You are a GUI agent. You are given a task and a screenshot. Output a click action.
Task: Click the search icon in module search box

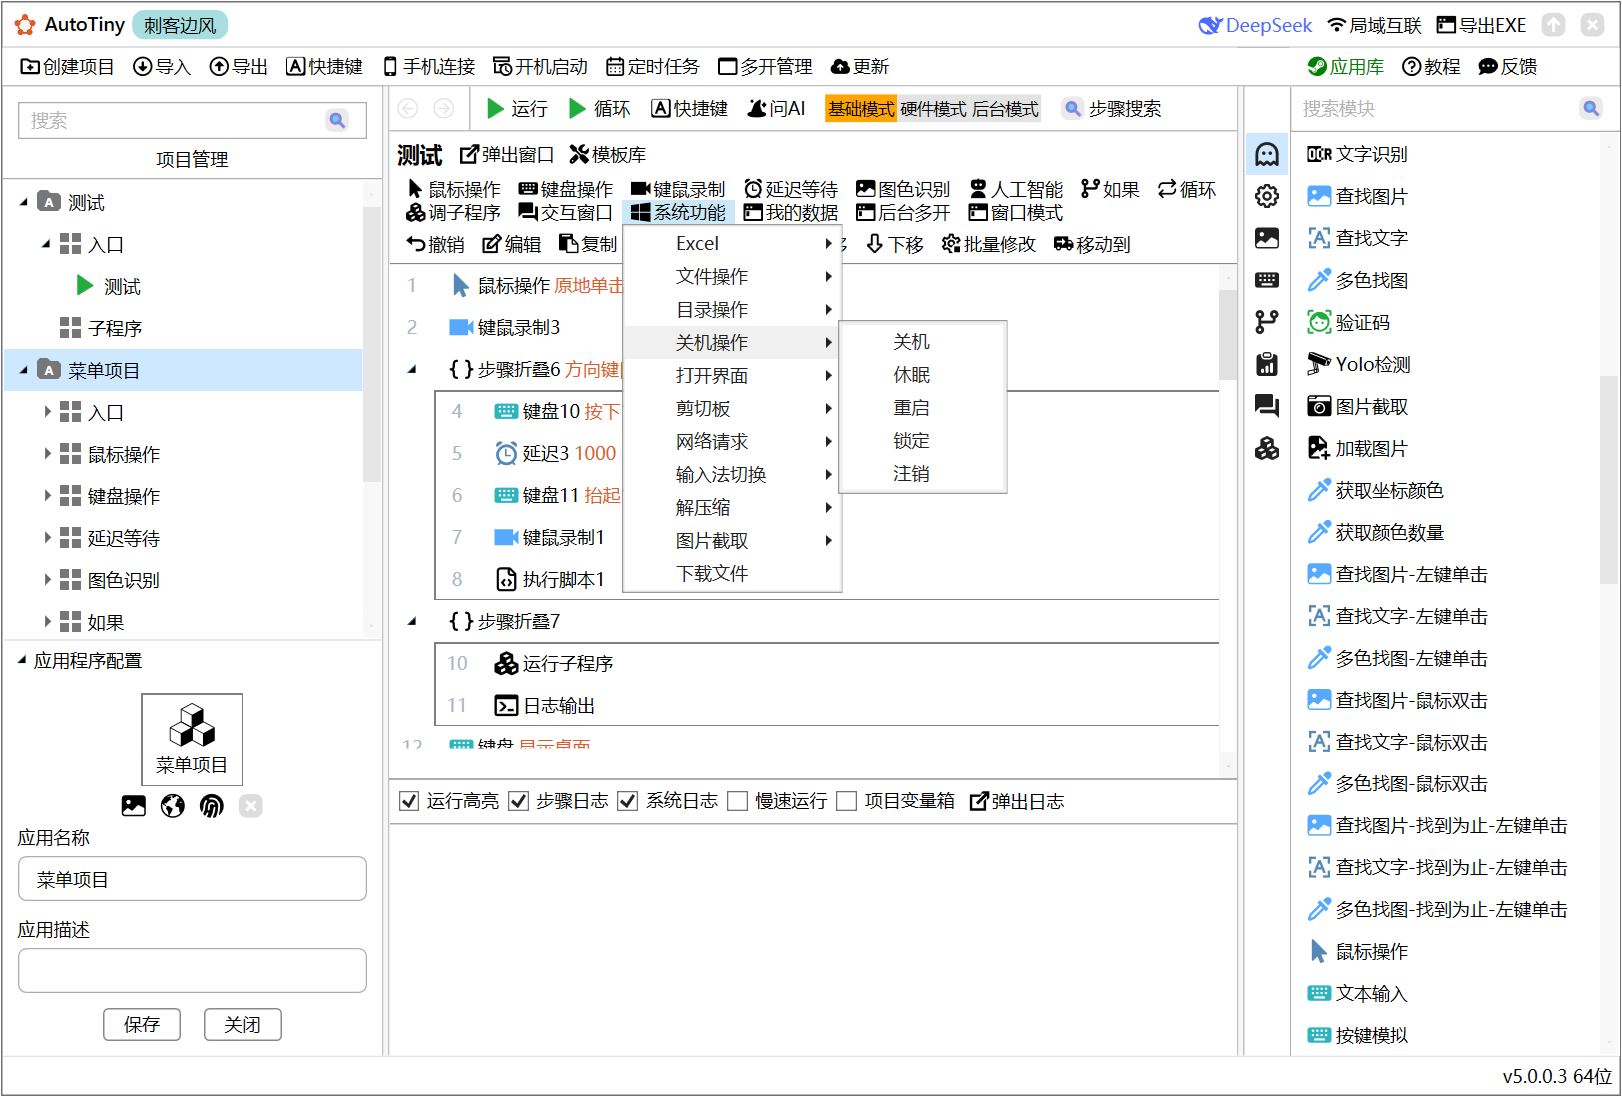(x=1591, y=108)
